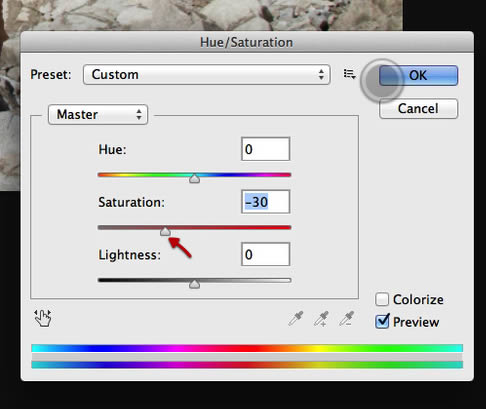Select the Eyedropper tool
486x409 pixels.
pyautogui.click(x=296, y=318)
